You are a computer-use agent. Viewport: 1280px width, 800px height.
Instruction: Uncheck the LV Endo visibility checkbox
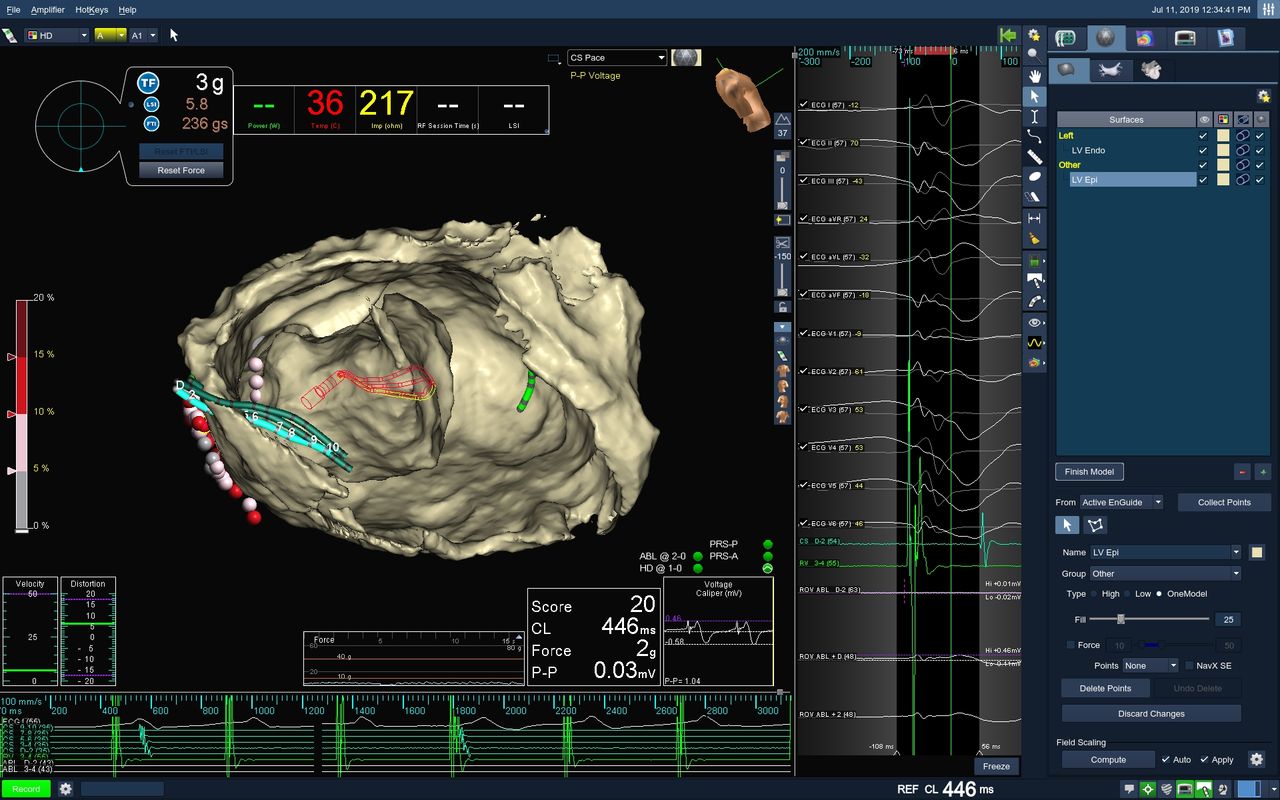click(1203, 150)
